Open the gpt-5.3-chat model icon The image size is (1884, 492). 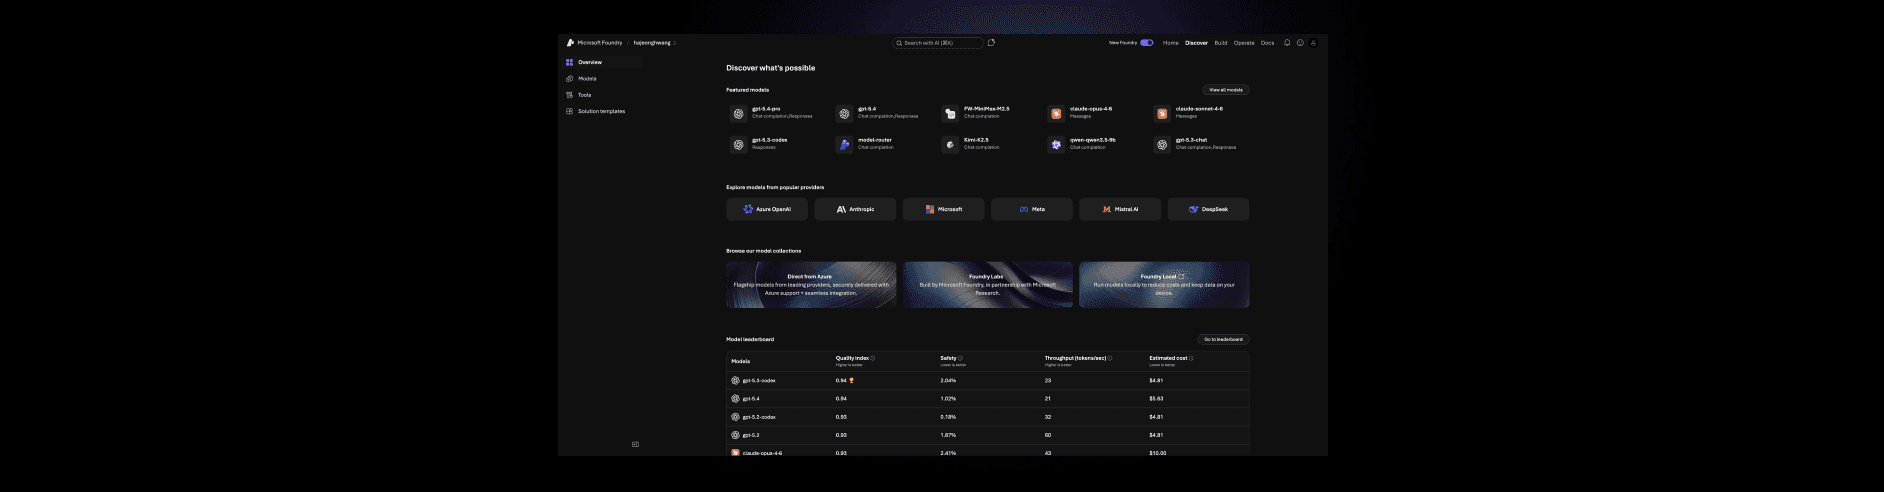pyautogui.click(x=1162, y=145)
